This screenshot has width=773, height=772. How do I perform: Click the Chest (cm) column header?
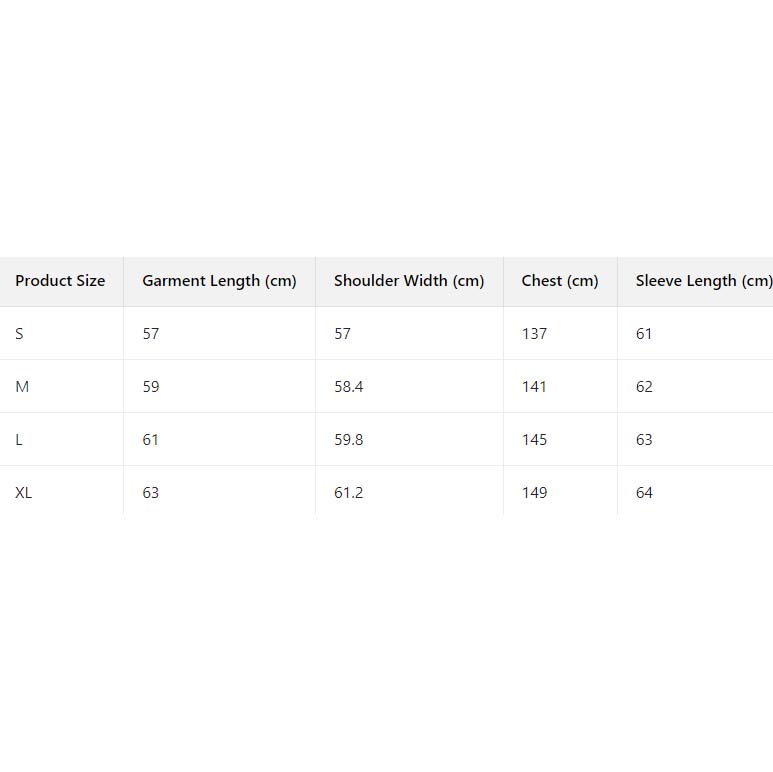pos(560,281)
